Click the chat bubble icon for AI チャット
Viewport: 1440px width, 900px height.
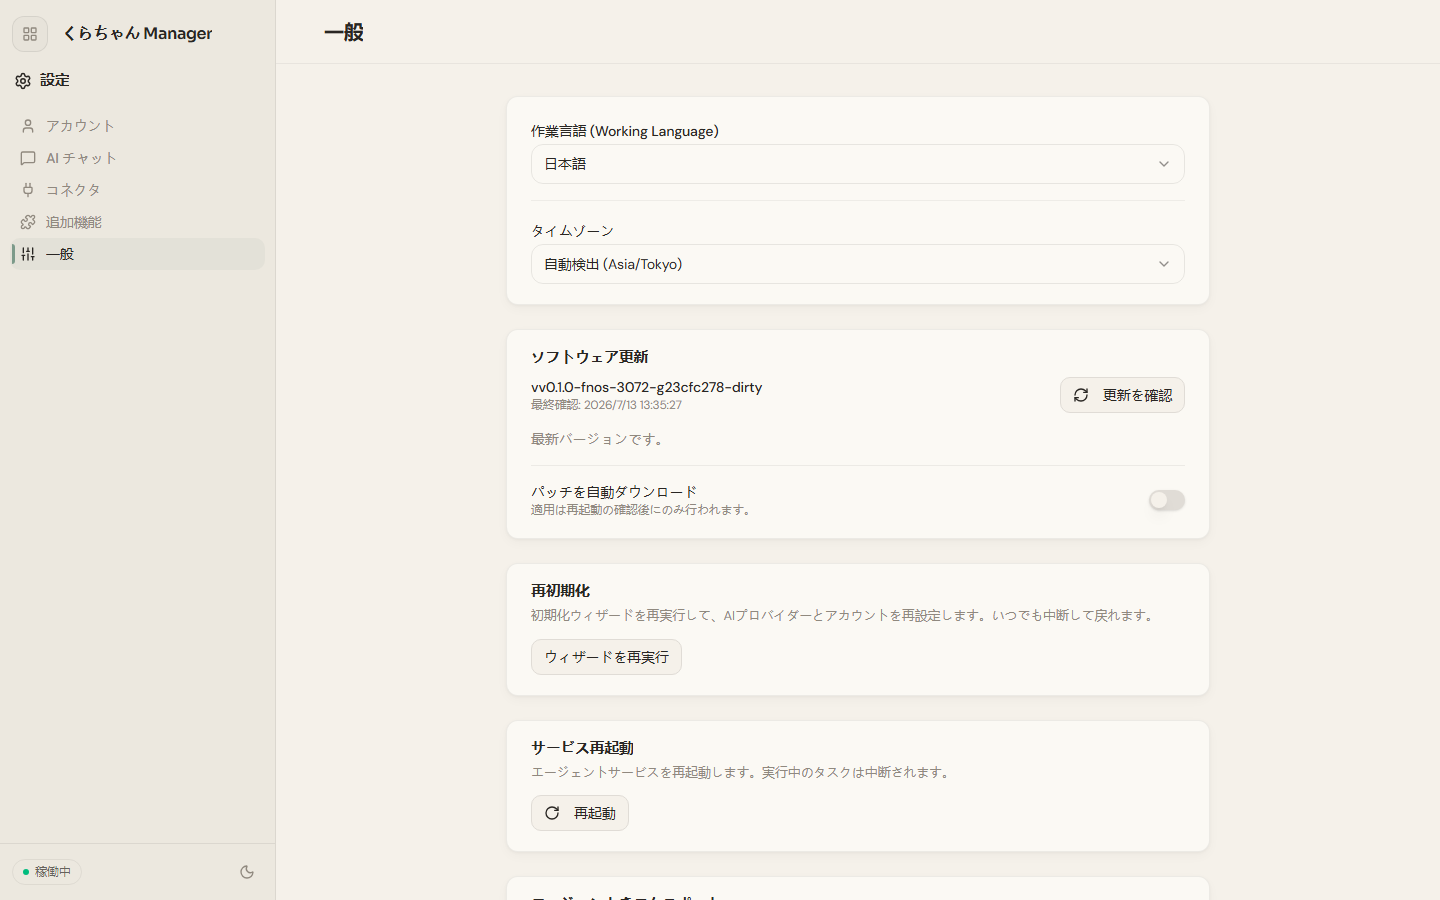pos(28,158)
